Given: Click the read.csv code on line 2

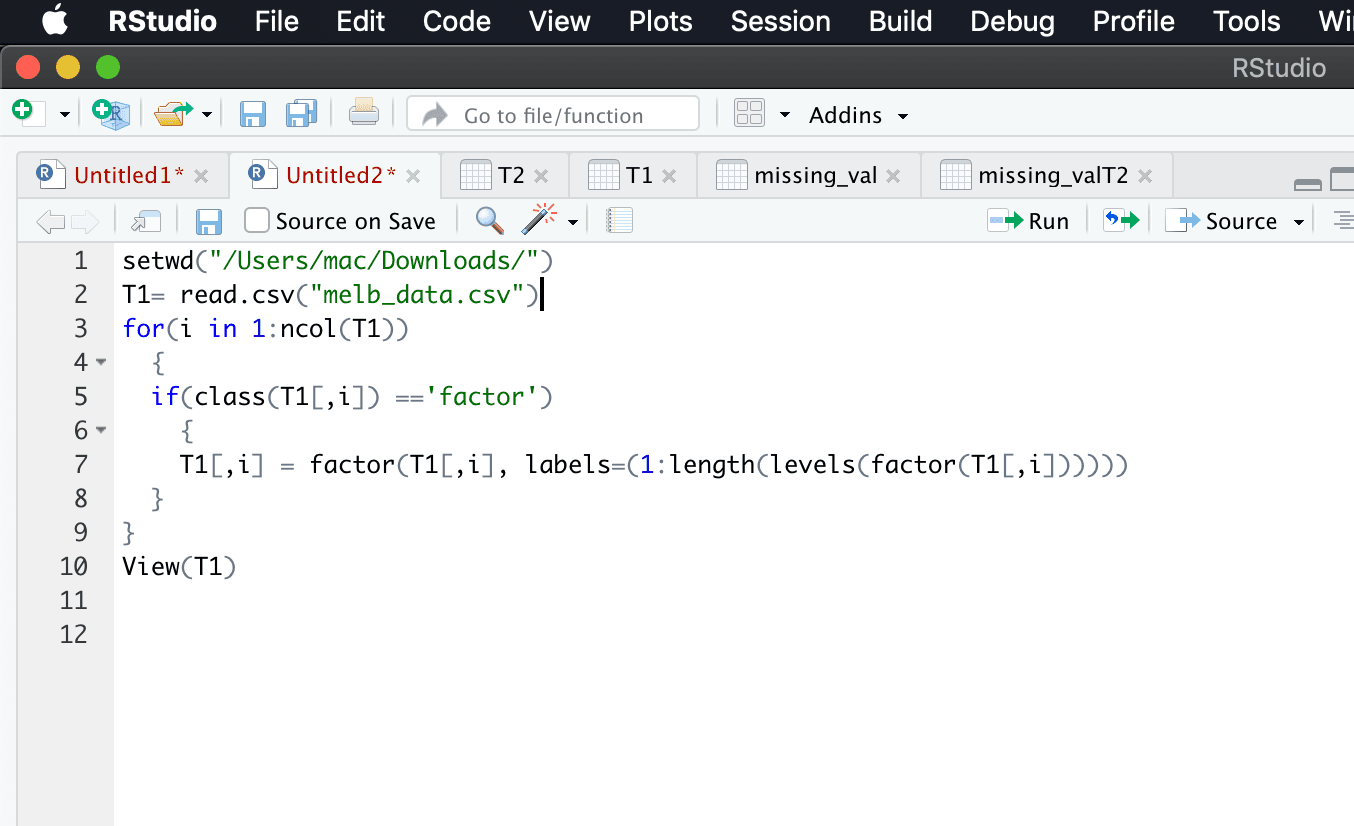Looking at the screenshot, I should click(331, 295).
